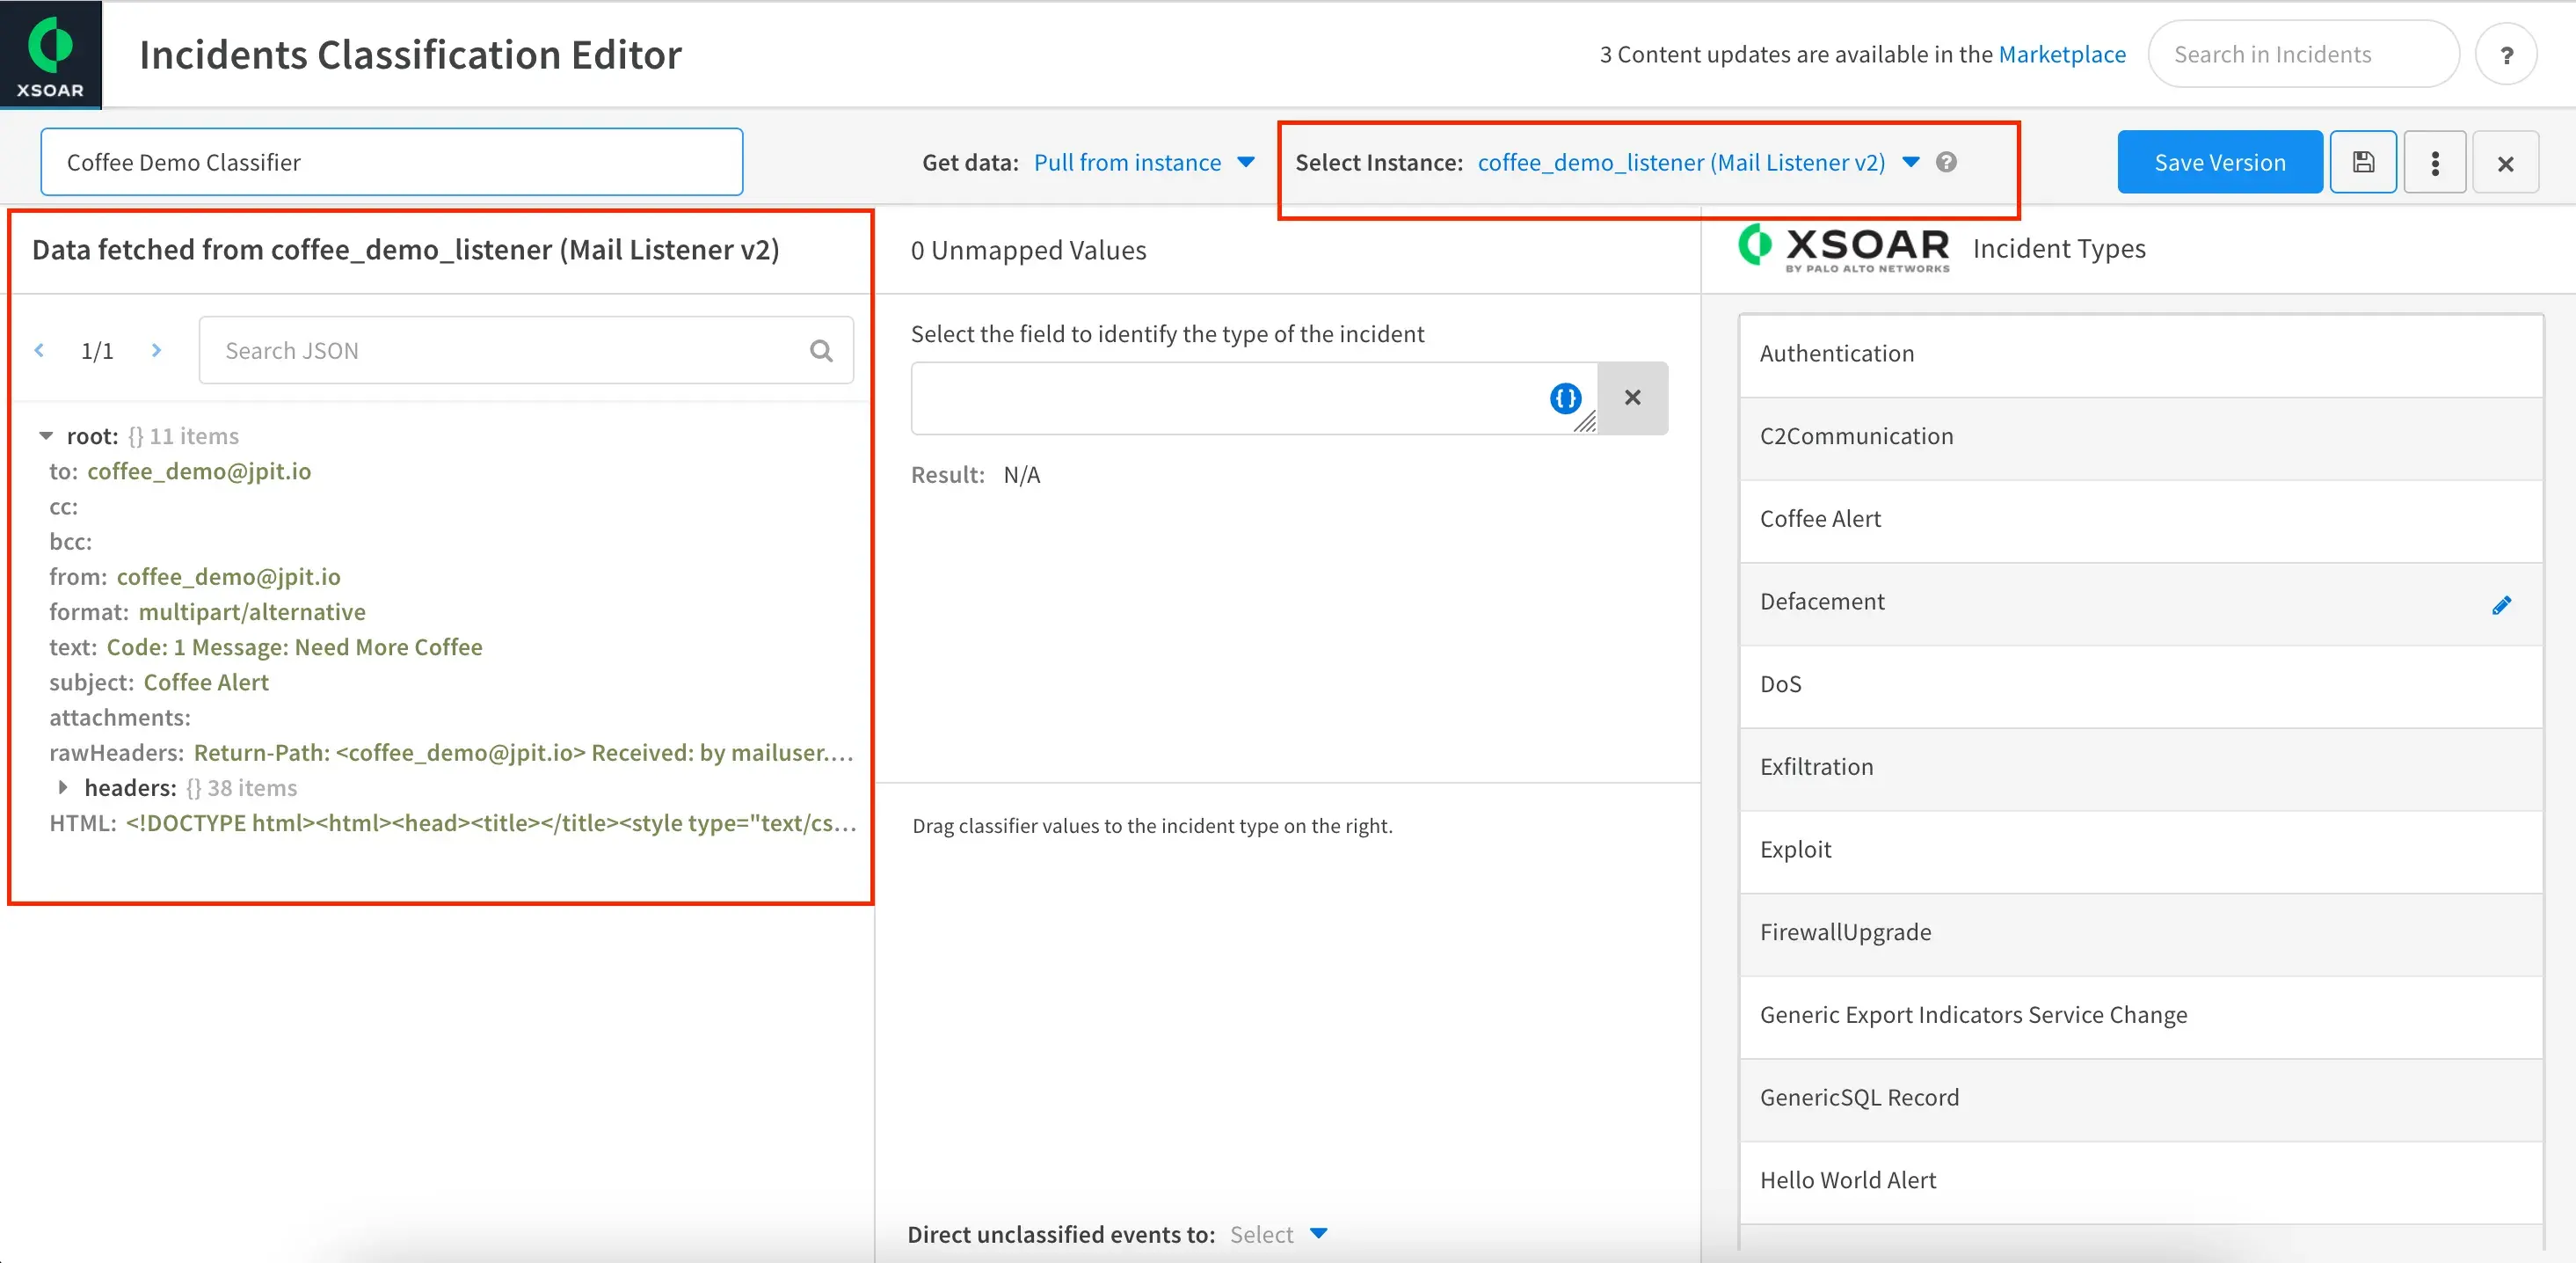Close the classification editor with X
The width and height of the screenshot is (2576, 1263).
click(2505, 162)
